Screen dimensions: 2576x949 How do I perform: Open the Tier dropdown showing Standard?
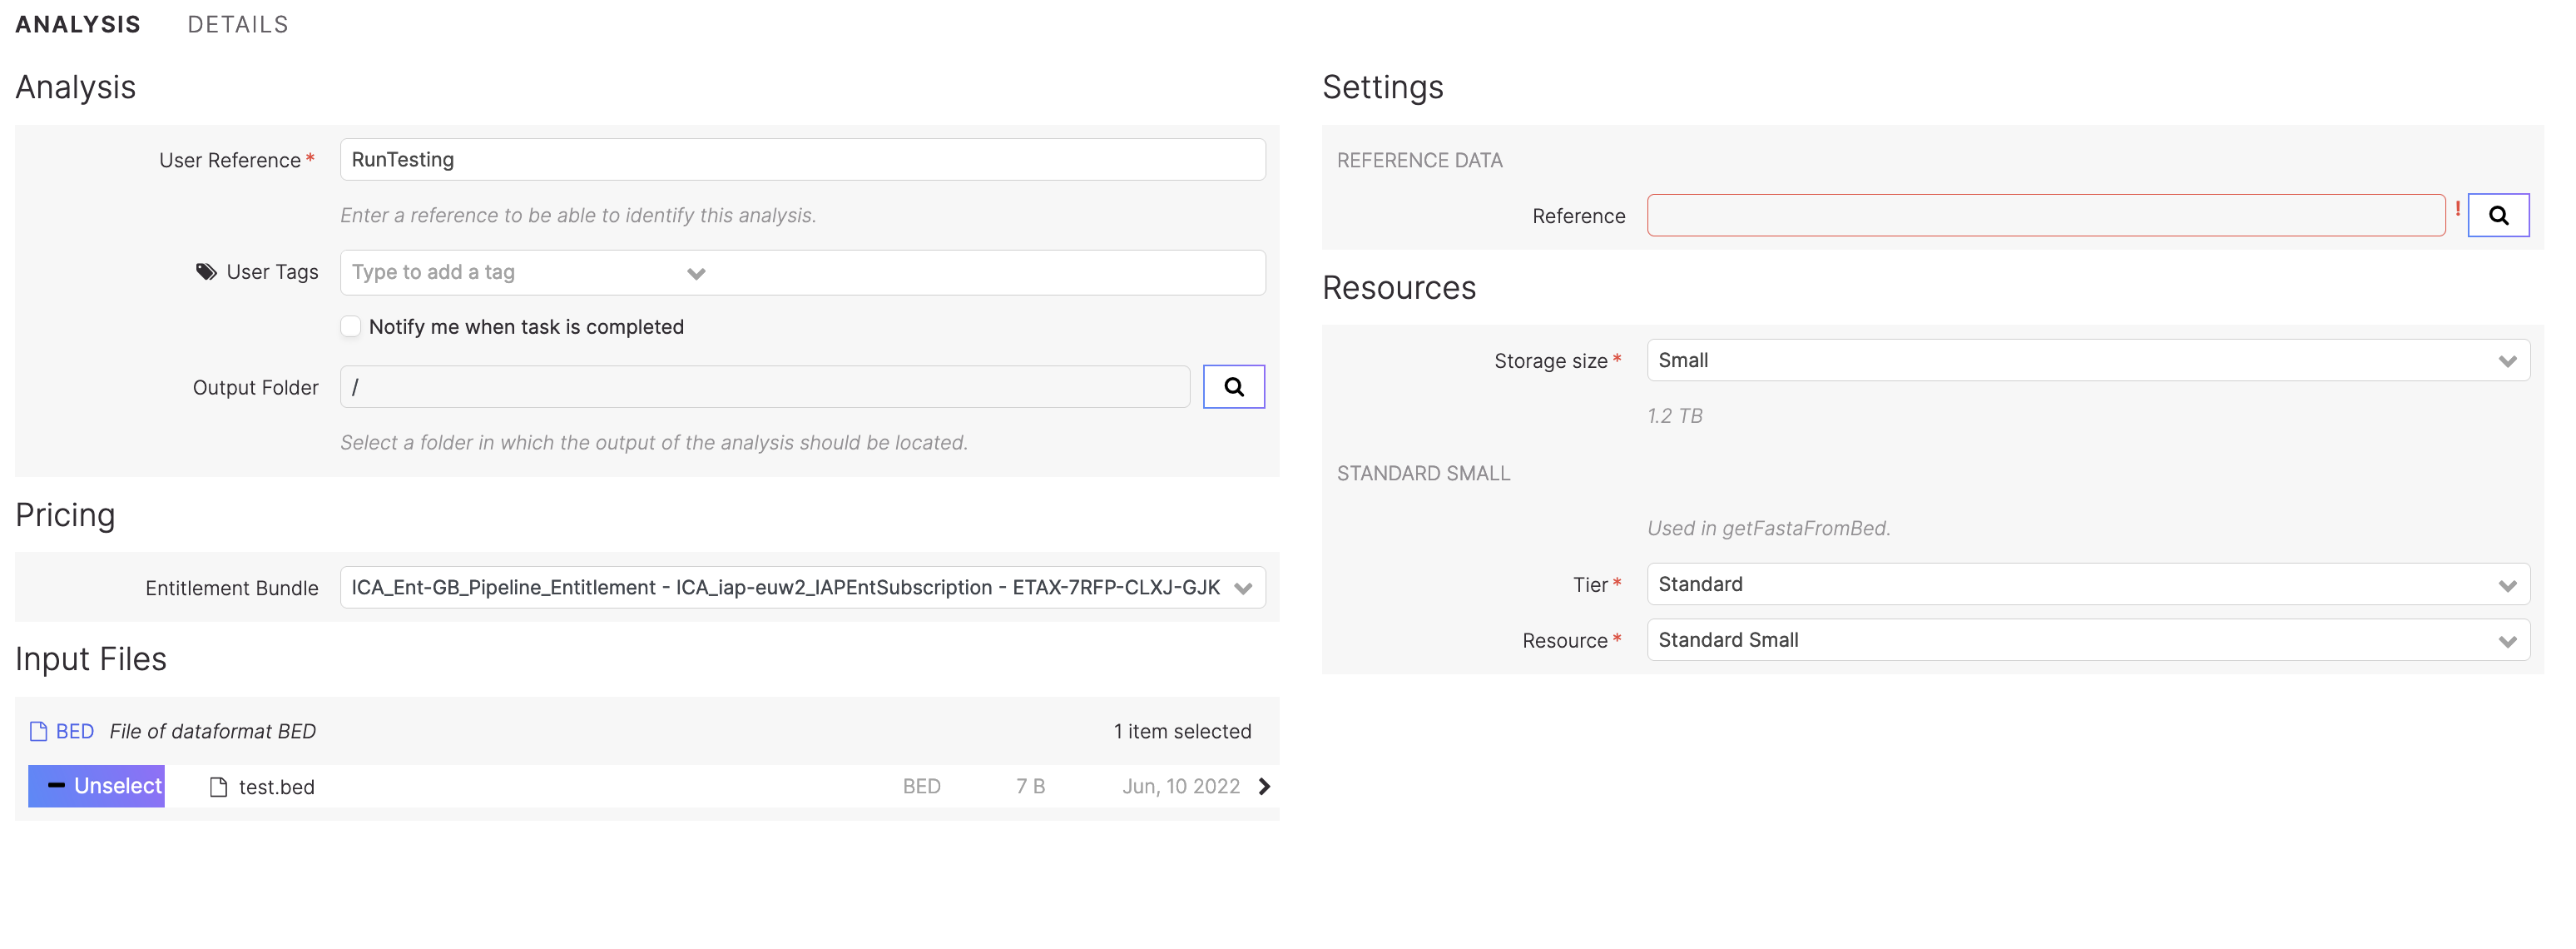(x=2088, y=584)
